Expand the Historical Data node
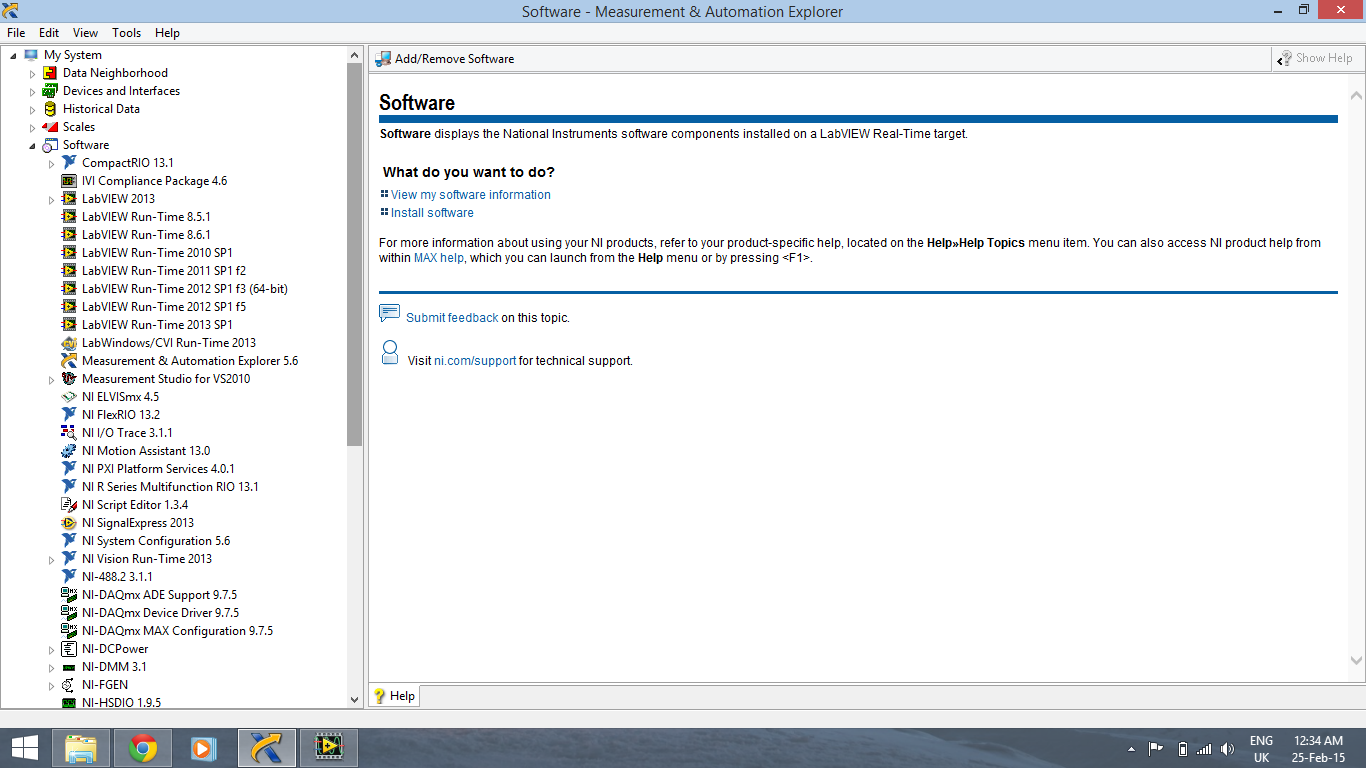The height and width of the screenshot is (768, 1366). pyautogui.click(x=32, y=110)
